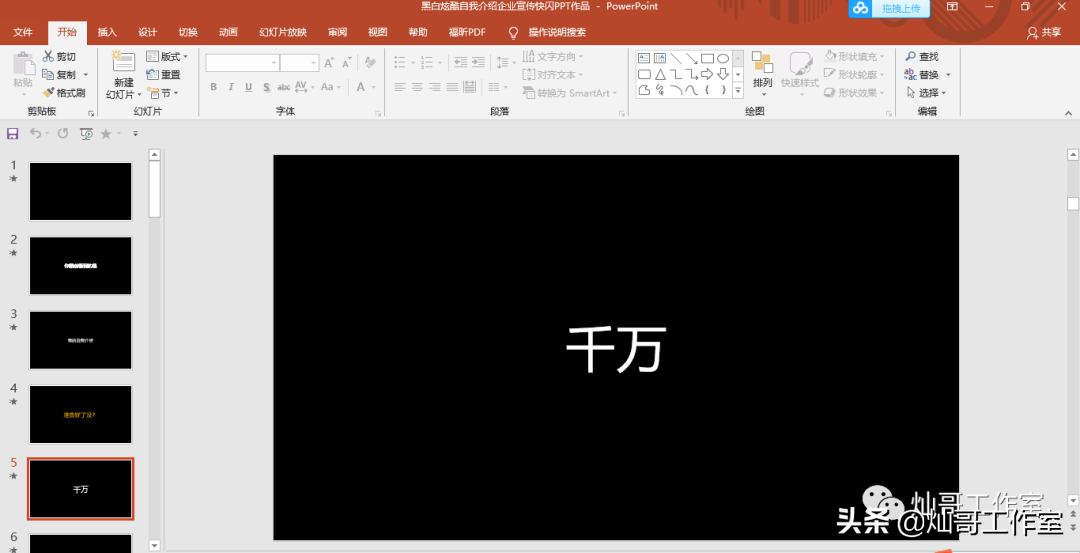Screen dimensions: 1080x553
Task: Open the Replace (替换) dropdown arrow
Action: [948, 74]
